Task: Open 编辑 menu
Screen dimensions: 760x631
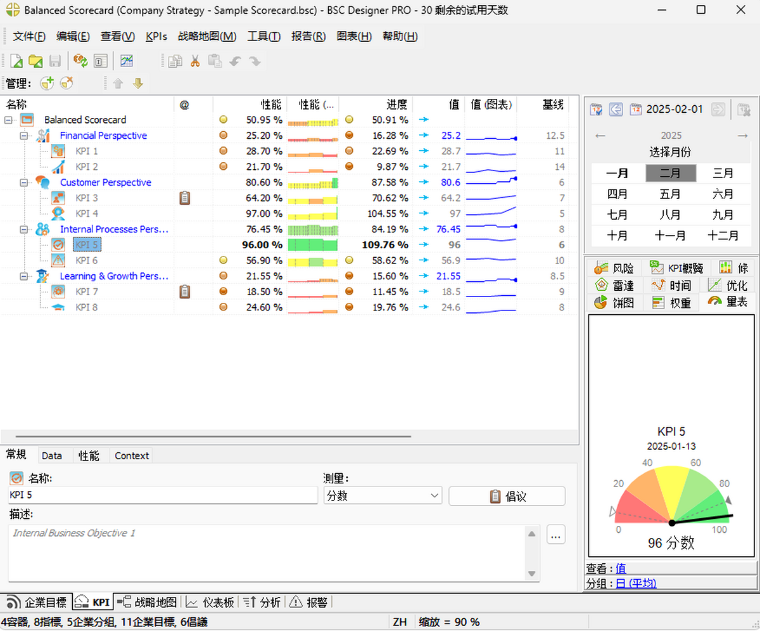Action: [73, 36]
